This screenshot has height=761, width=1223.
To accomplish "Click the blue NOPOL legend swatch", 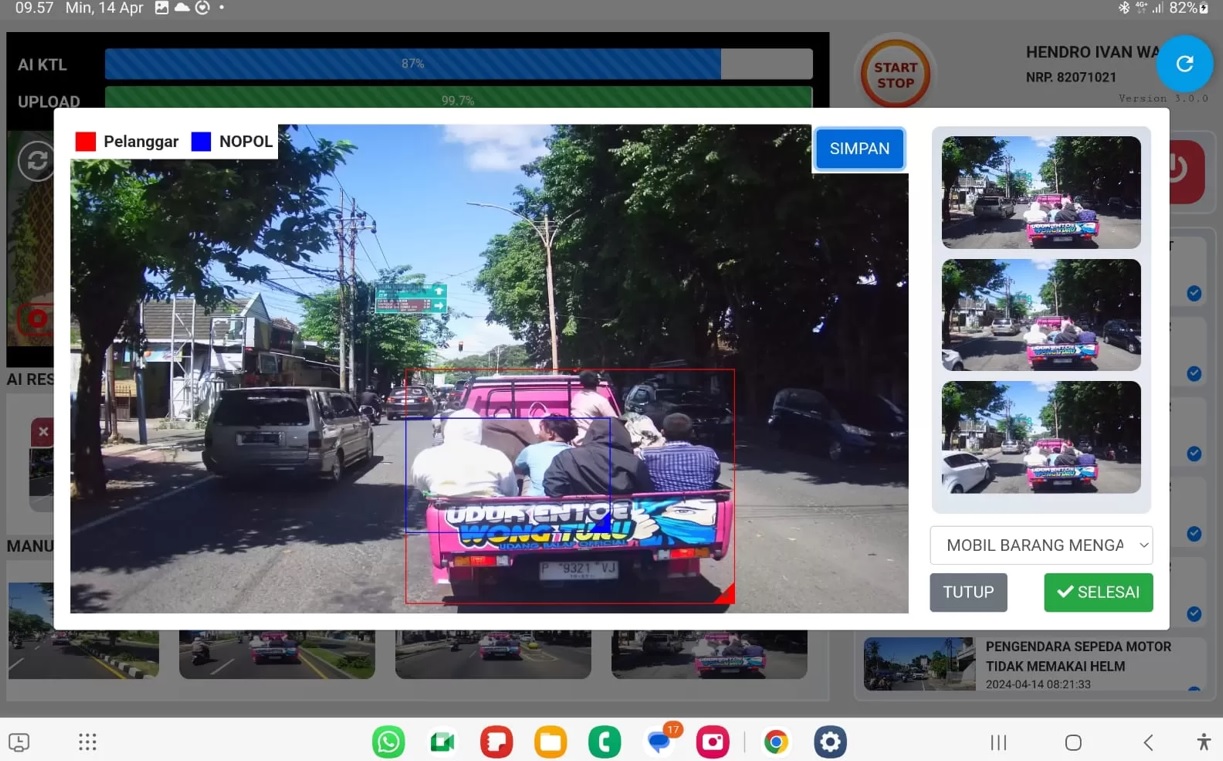I will coord(201,142).
